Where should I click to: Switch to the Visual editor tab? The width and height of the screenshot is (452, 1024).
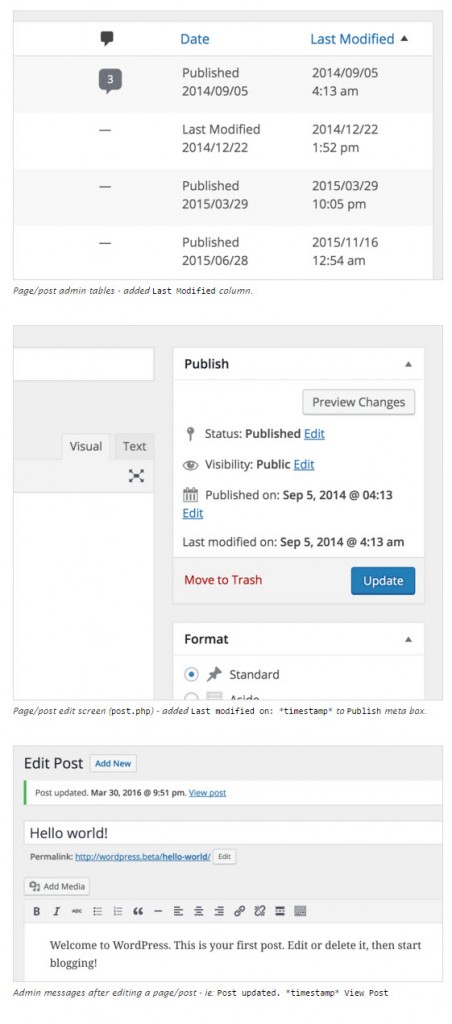86,447
